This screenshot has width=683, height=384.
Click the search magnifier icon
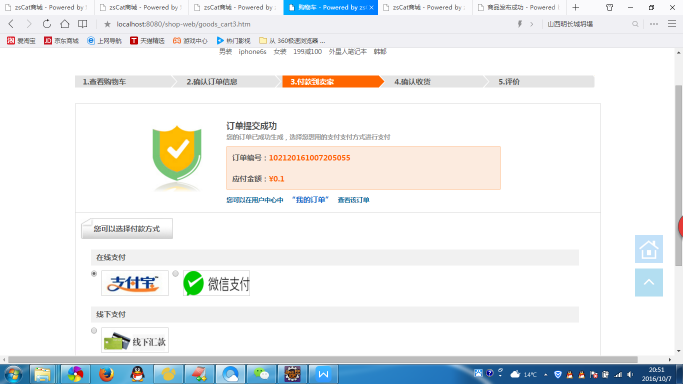635,24
